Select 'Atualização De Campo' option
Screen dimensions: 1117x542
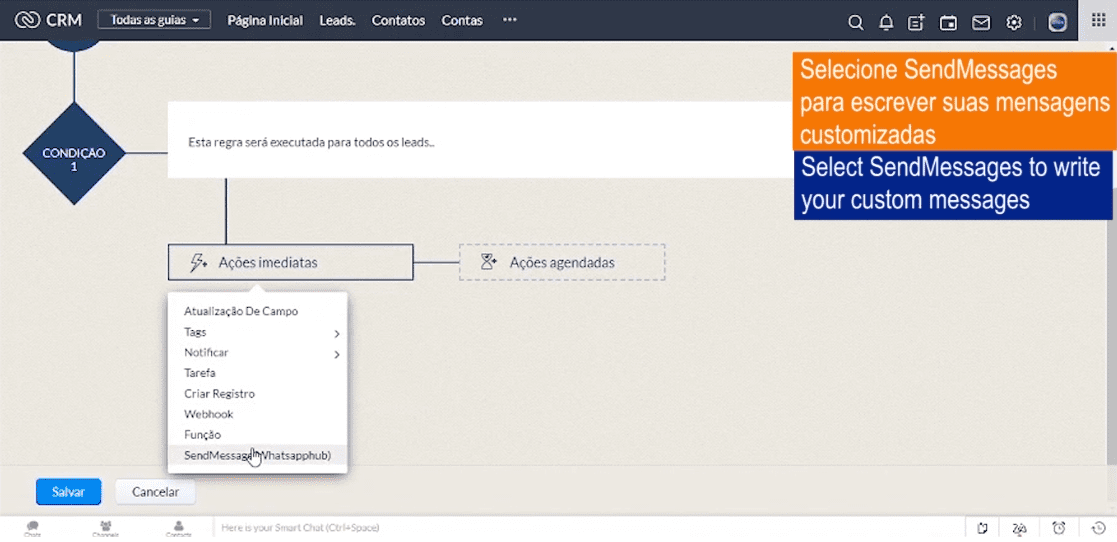pyautogui.click(x=241, y=311)
